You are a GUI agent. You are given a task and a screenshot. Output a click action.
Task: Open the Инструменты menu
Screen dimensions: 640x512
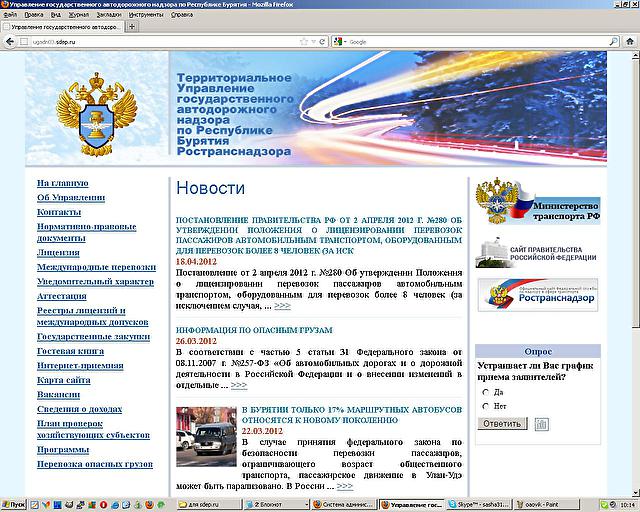[x=146, y=15]
